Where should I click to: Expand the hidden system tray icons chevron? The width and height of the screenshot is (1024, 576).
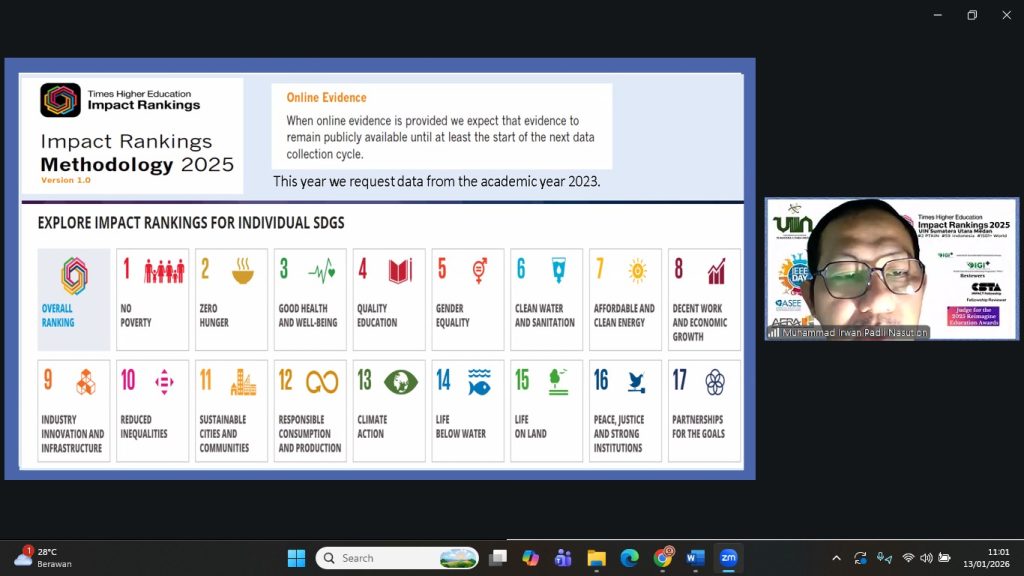(837, 558)
